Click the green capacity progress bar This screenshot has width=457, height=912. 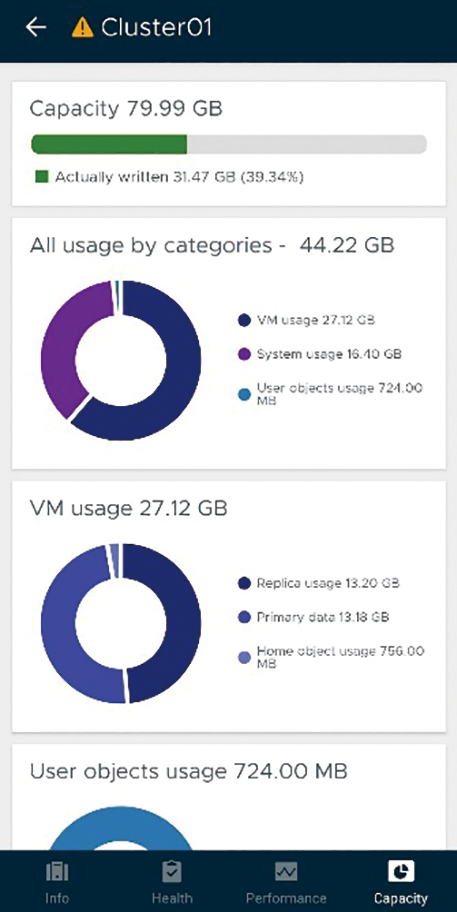tap(229, 144)
